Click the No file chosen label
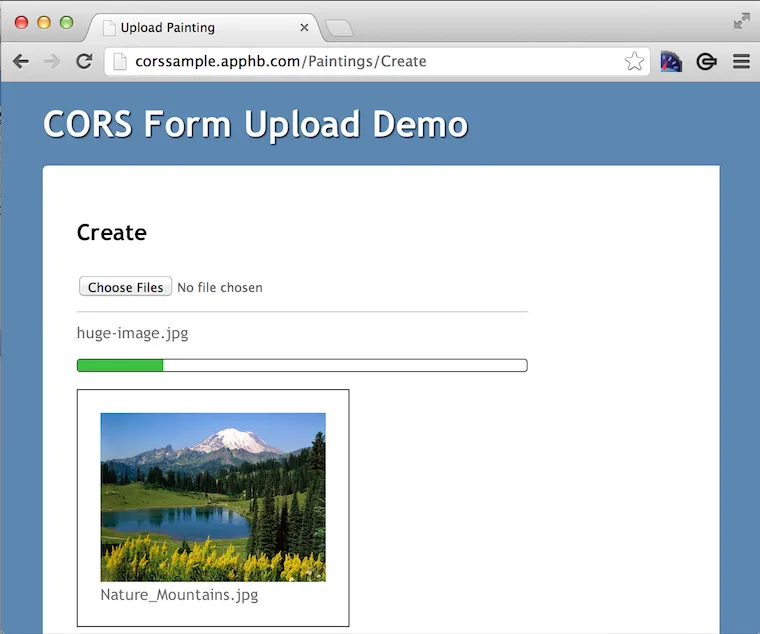760x634 pixels. 220,287
